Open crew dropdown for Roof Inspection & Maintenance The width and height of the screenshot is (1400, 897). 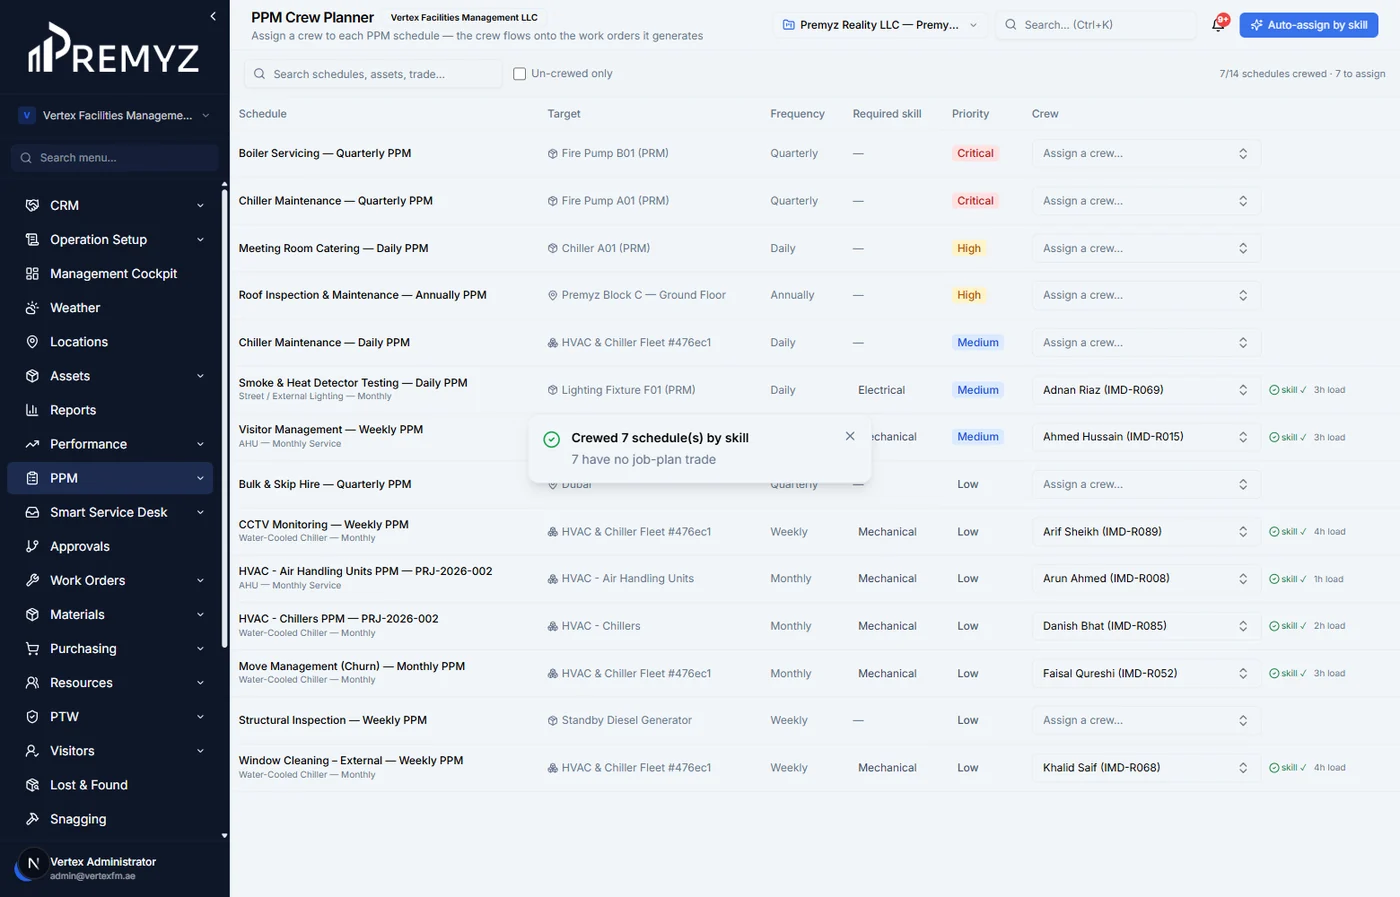(1146, 295)
